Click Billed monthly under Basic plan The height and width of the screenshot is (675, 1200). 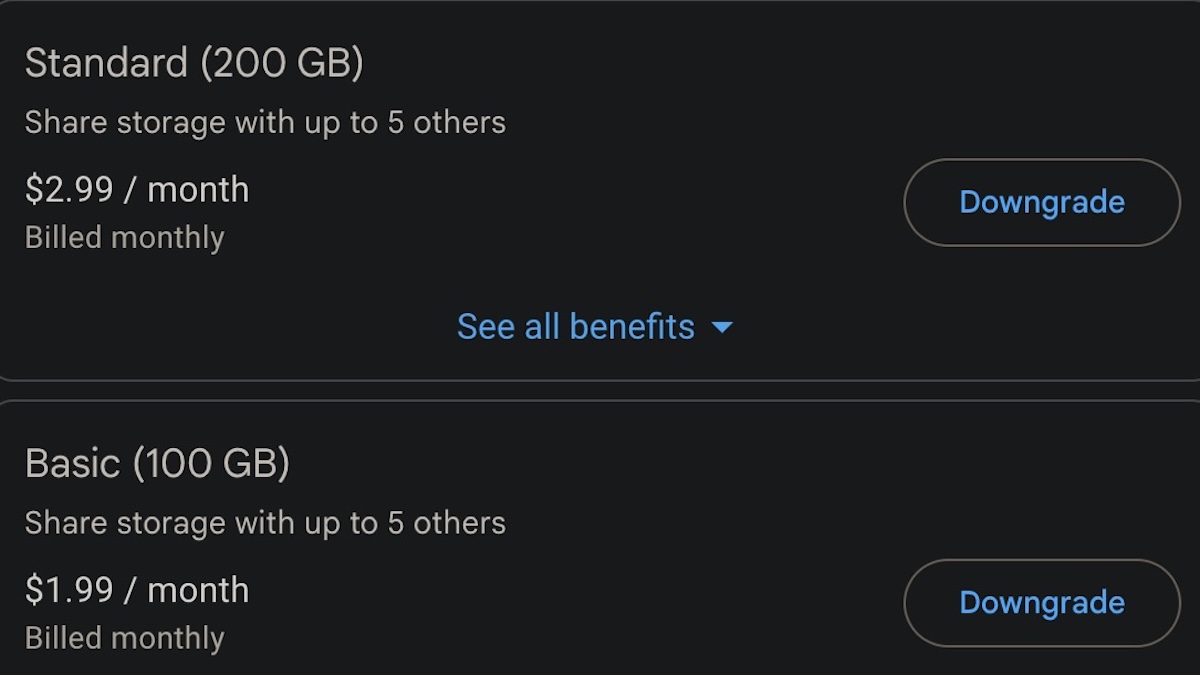[x=124, y=638]
